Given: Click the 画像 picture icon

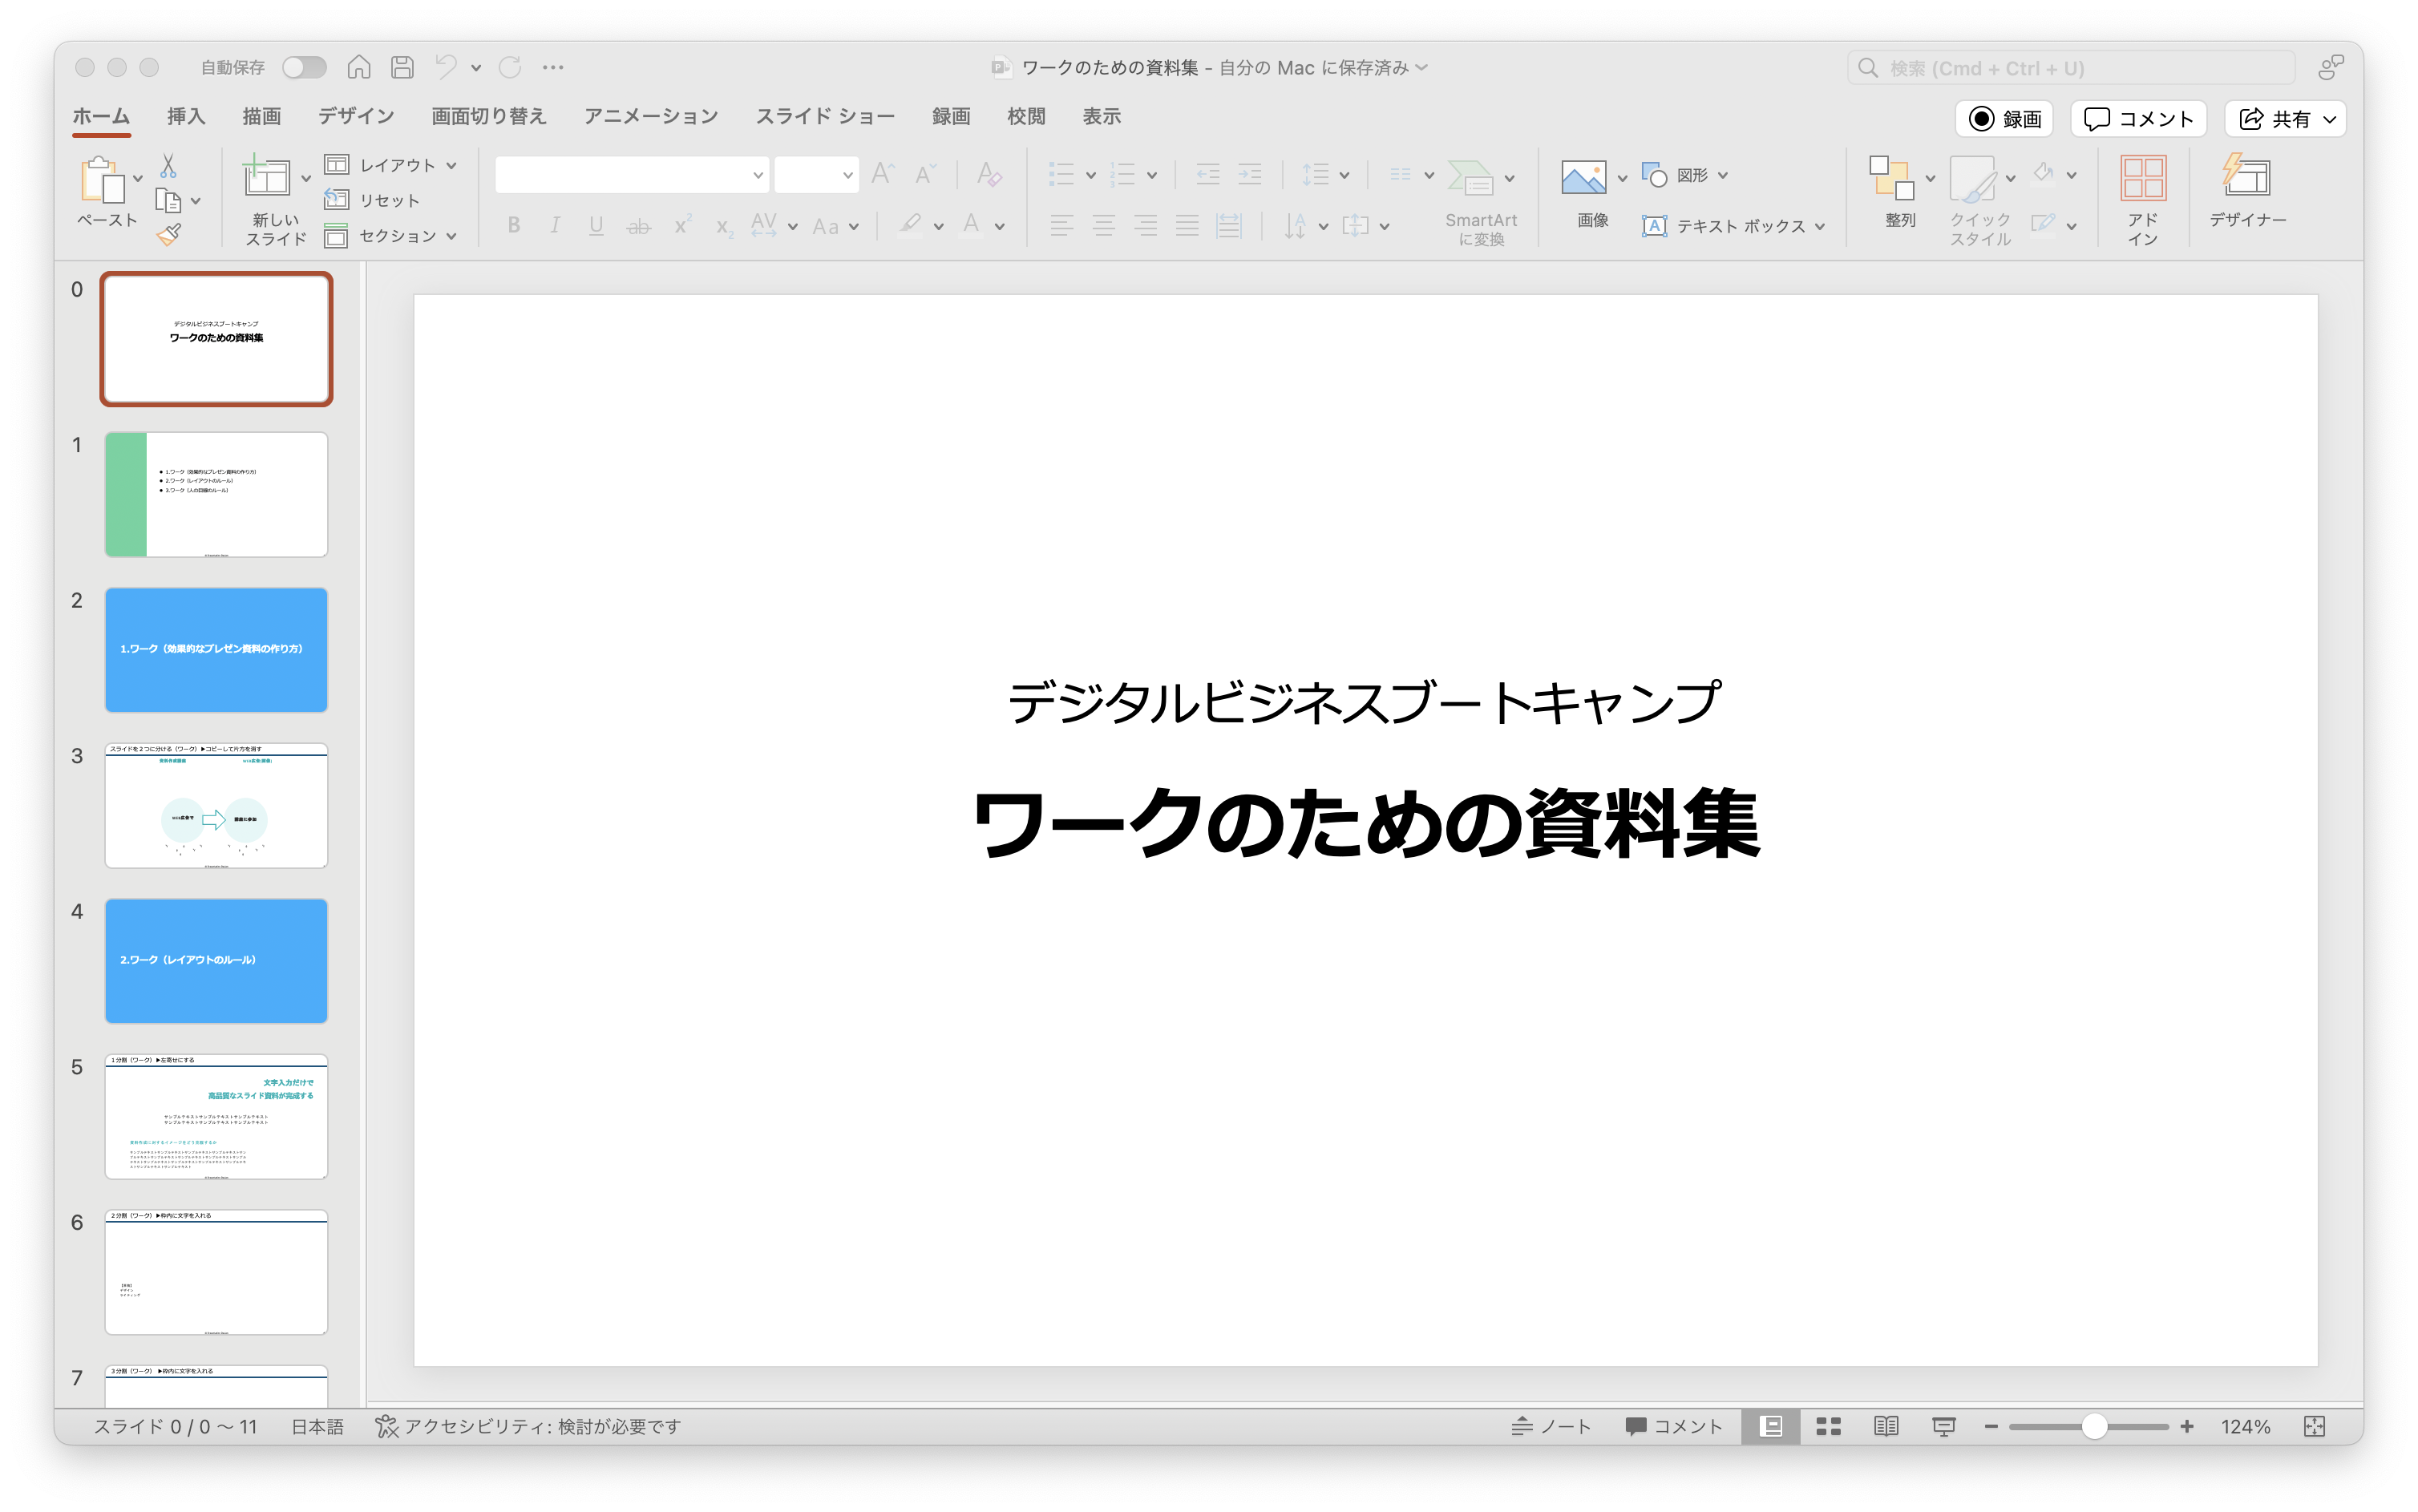Looking at the screenshot, I should tap(1584, 178).
